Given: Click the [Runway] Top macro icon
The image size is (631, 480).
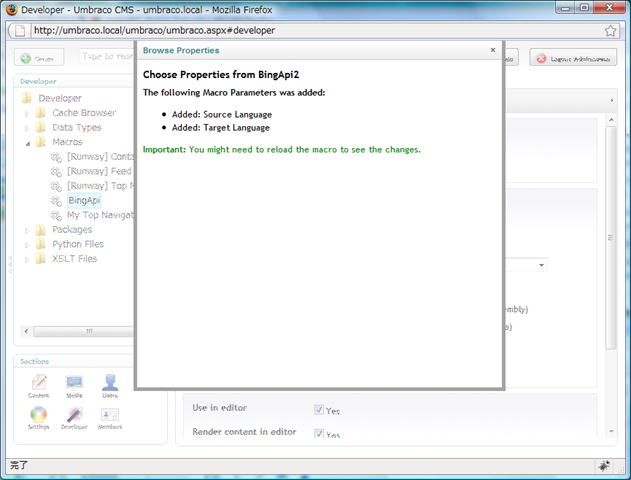Looking at the screenshot, I should point(56,186).
